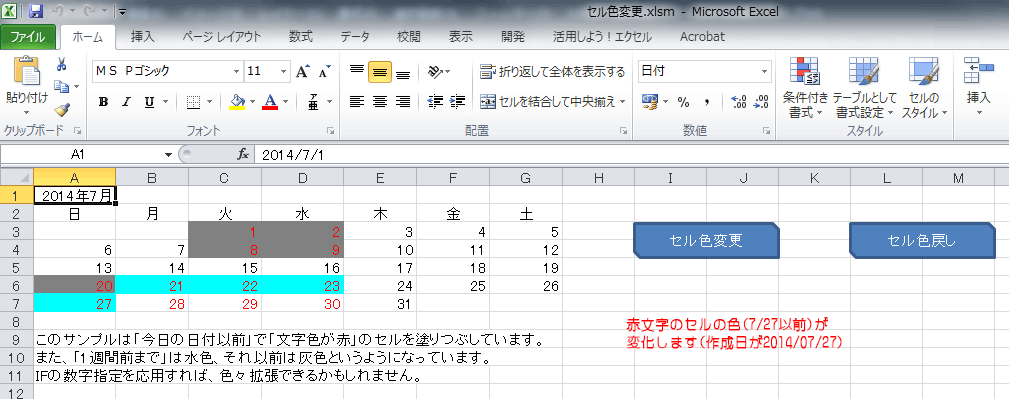1009x399 pixels.
Task: Open fill color palette dropdown arrow
Action: [252, 102]
